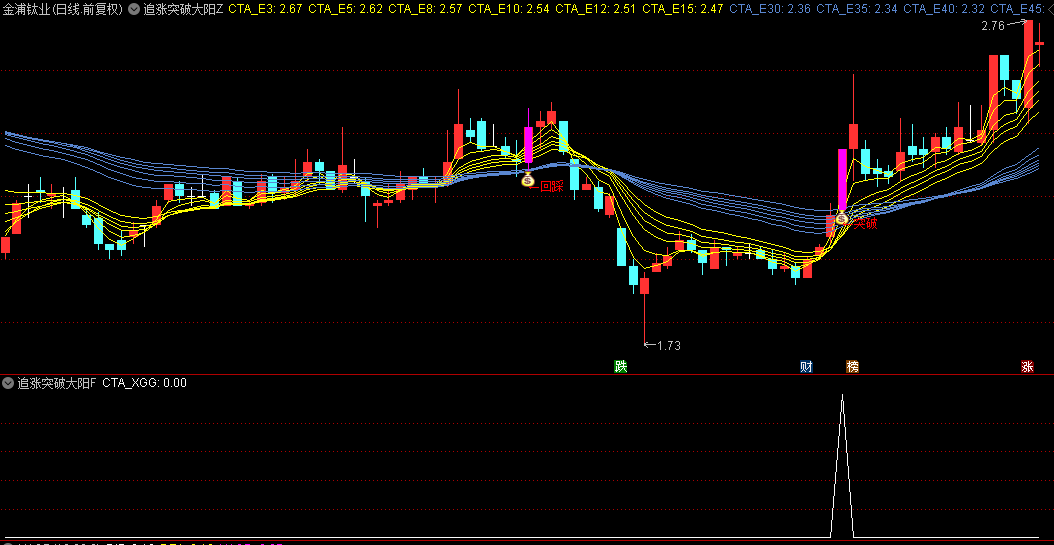Select the CTA_E8: 2.57 value

point(425,9)
